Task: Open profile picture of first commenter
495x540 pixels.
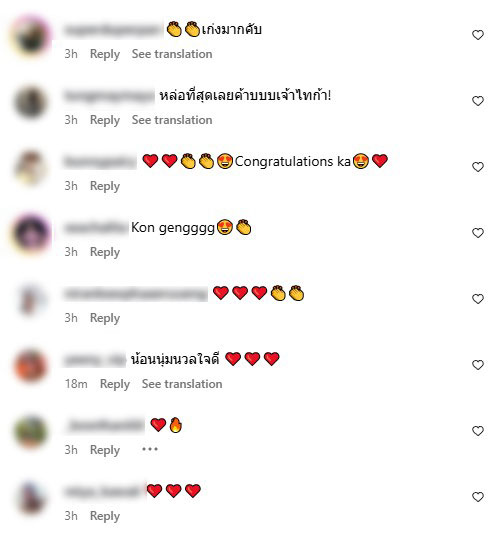Action: (x=31, y=36)
